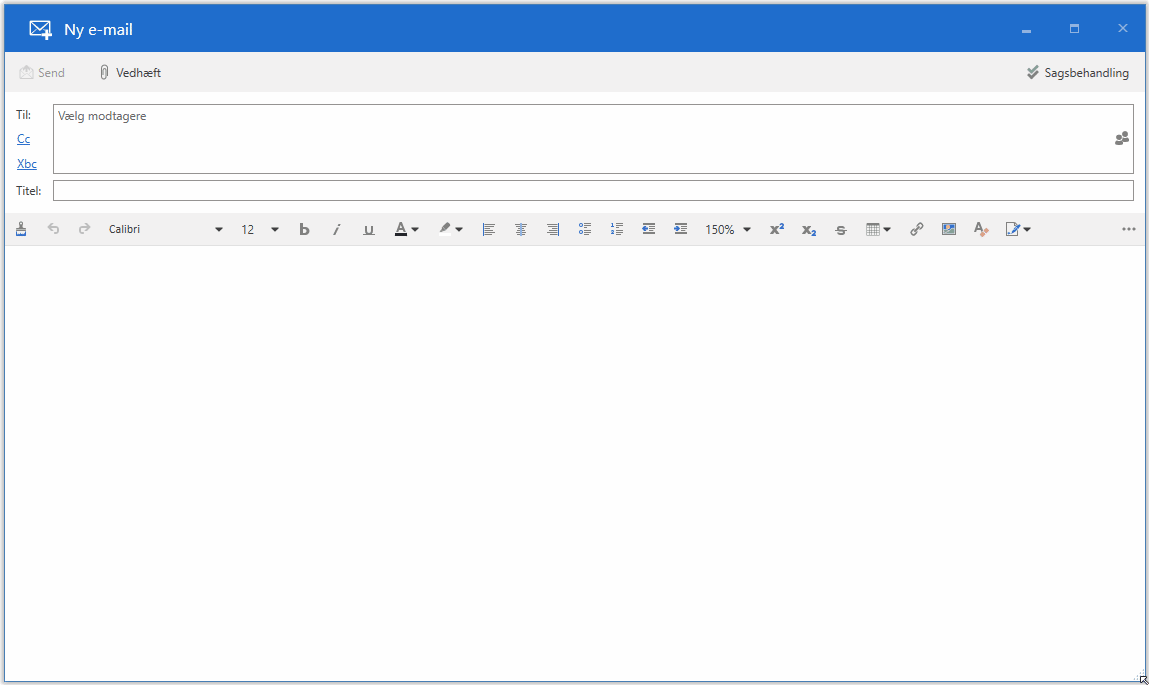
Task: Insert an image into the message body
Action: [x=948, y=229]
